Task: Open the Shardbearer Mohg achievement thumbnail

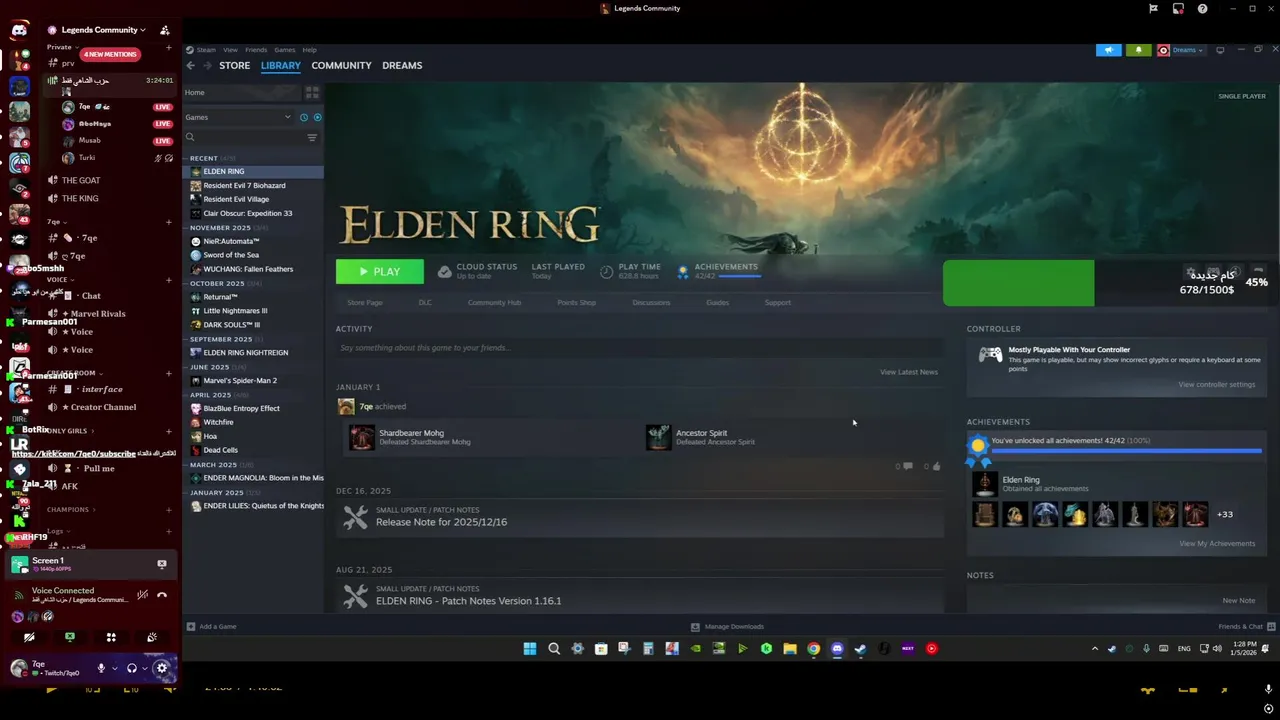Action: tap(362, 437)
